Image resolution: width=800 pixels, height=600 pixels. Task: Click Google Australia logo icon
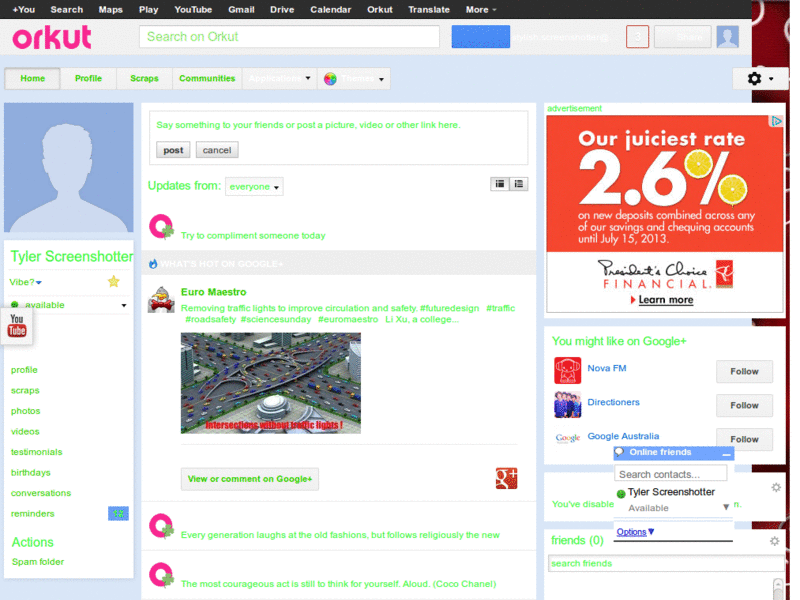coord(568,438)
